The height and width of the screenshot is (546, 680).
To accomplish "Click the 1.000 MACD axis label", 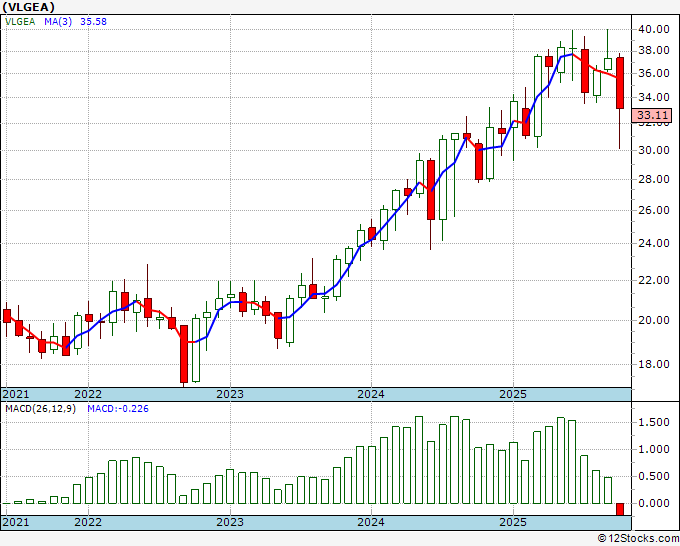I will [653, 449].
